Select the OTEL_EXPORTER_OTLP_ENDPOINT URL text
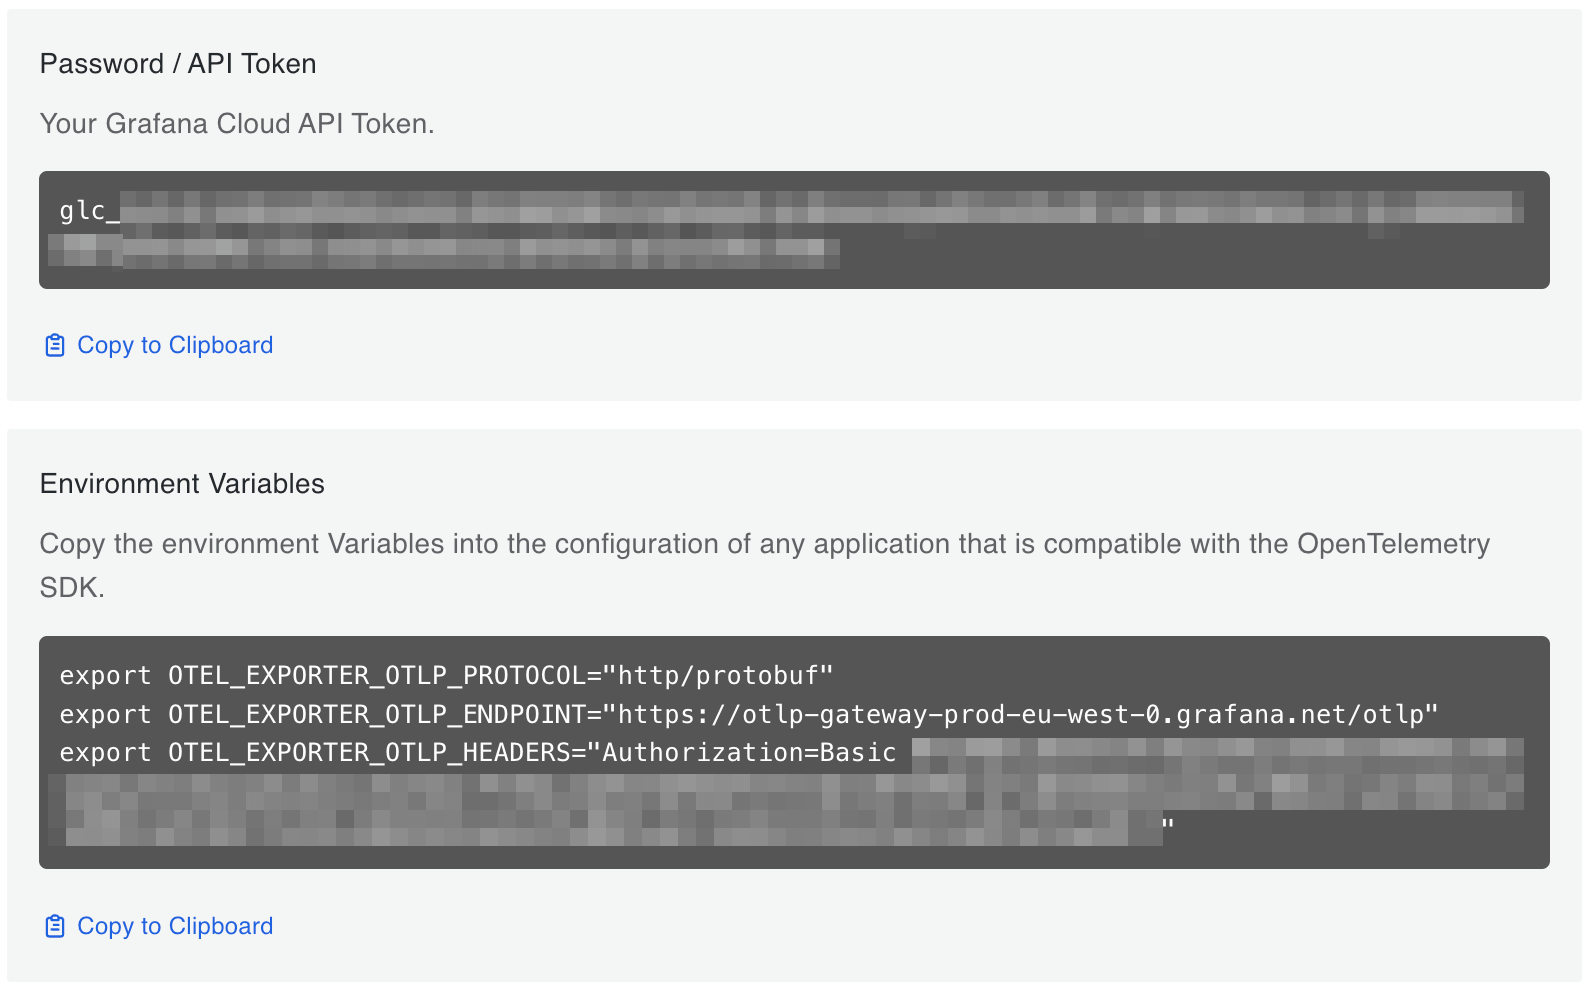This screenshot has height=998, width=1592. [x=1020, y=714]
